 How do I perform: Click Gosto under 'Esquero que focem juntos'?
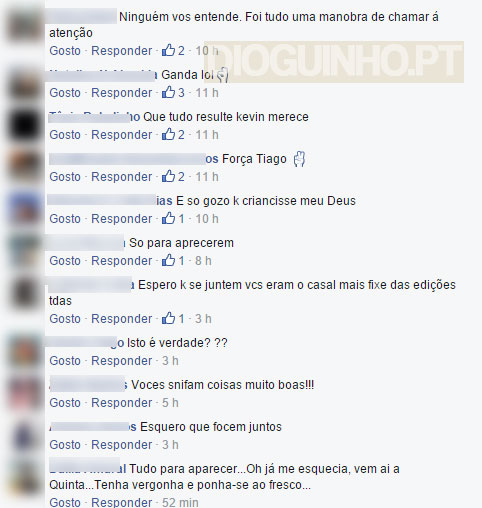pyautogui.click(x=65, y=445)
